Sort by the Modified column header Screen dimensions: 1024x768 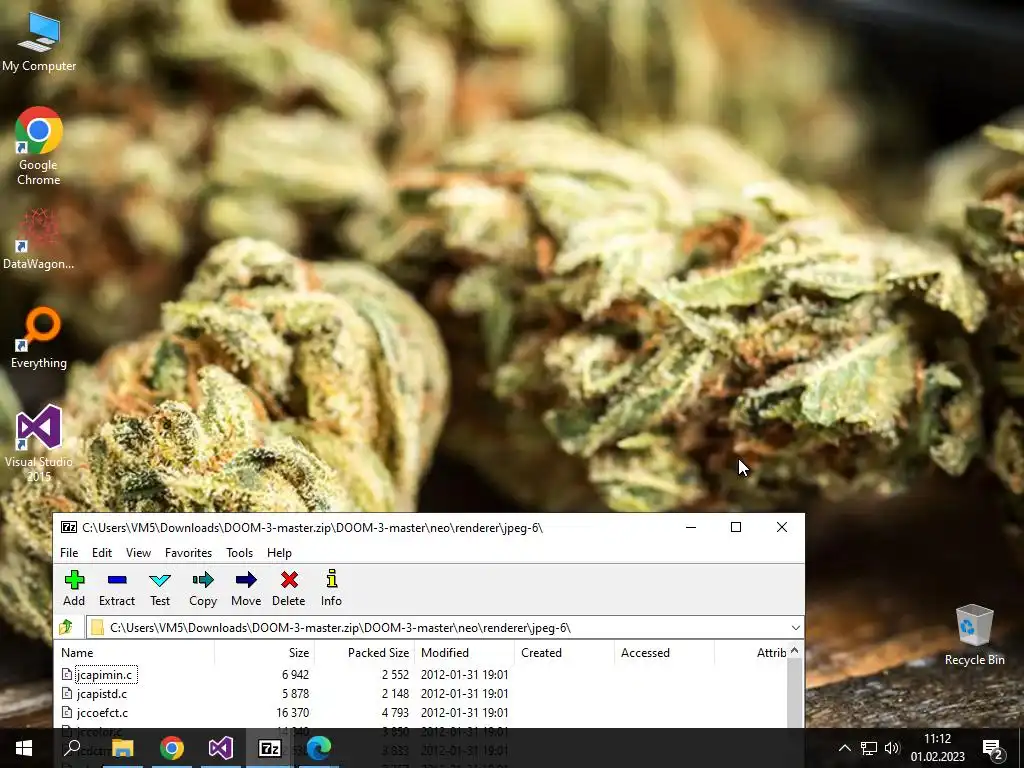point(465,652)
